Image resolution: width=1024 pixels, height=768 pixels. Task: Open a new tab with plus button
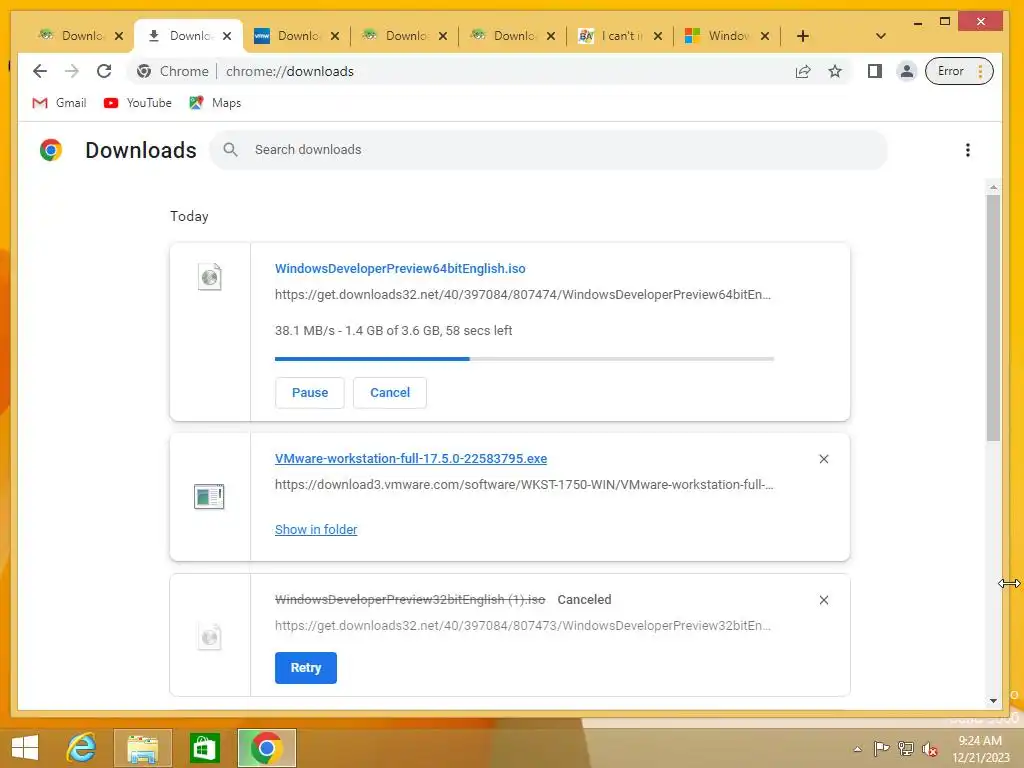click(x=803, y=36)
